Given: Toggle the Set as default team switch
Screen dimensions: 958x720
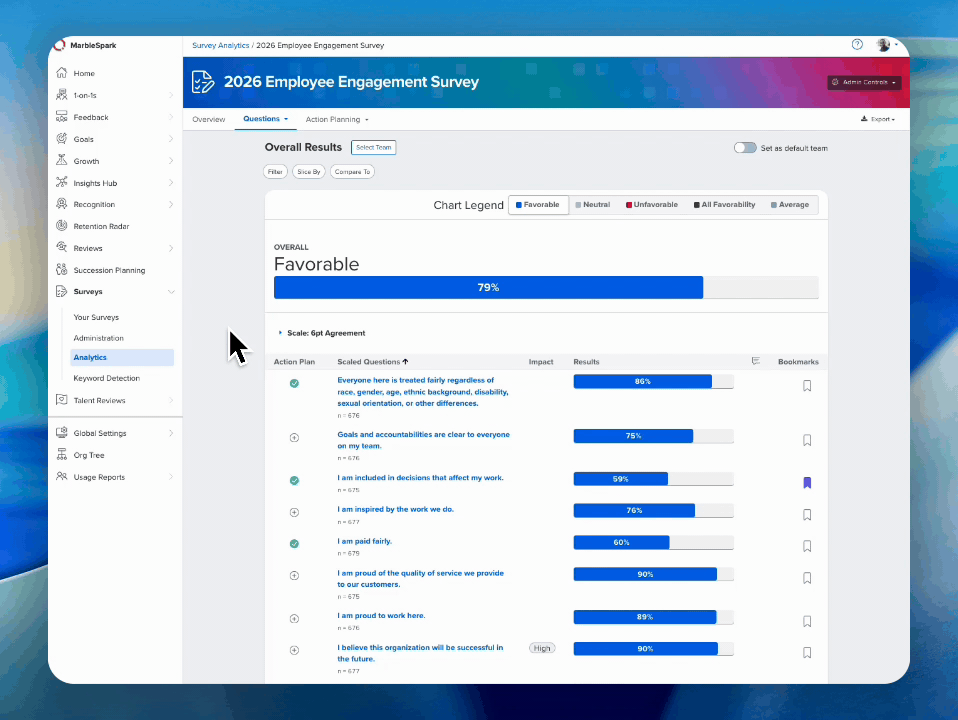Looking at the screenshot, I should (745, 148).
